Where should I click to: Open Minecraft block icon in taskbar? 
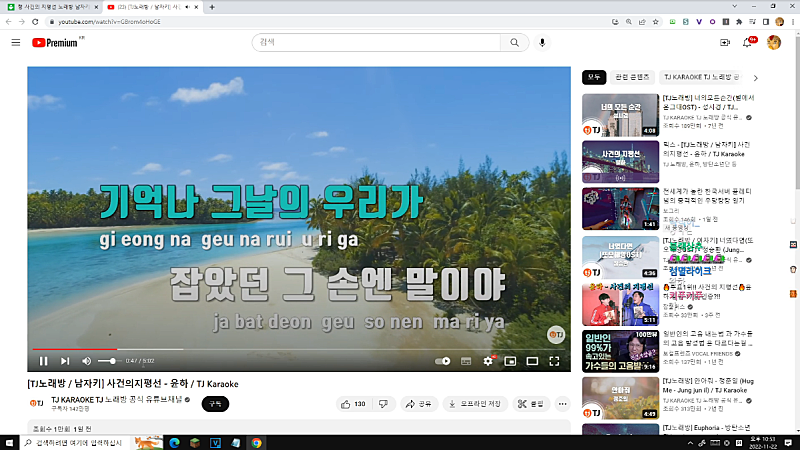coord(195,443)
